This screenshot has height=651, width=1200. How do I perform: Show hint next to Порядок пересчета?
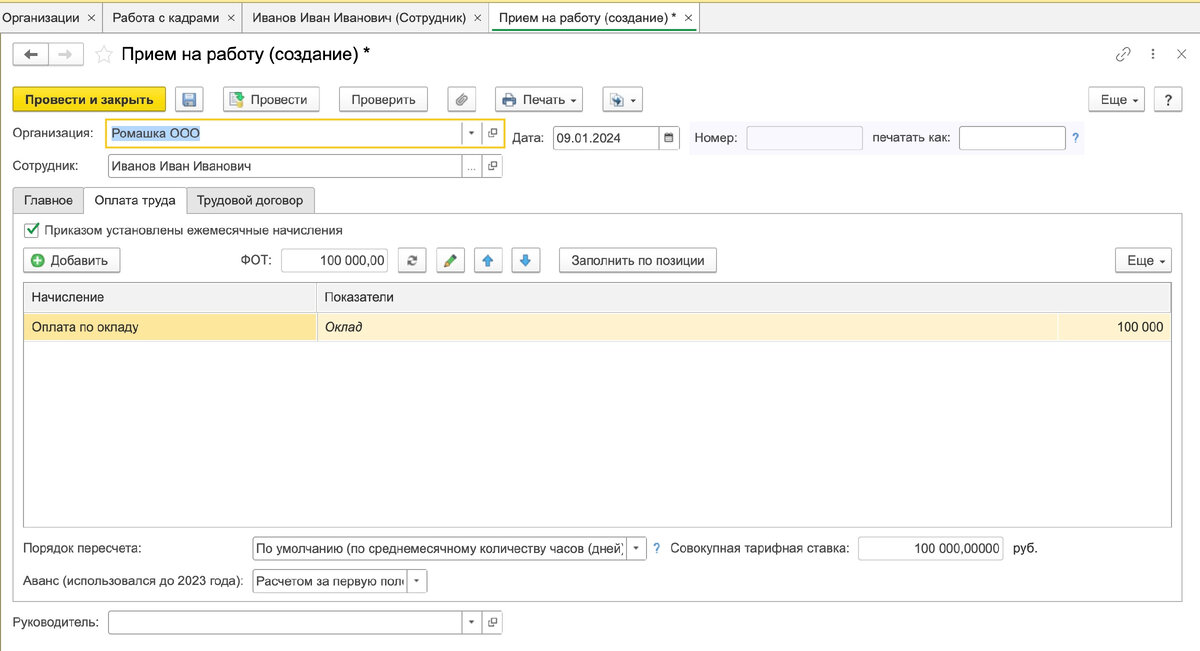coord(657,548)
